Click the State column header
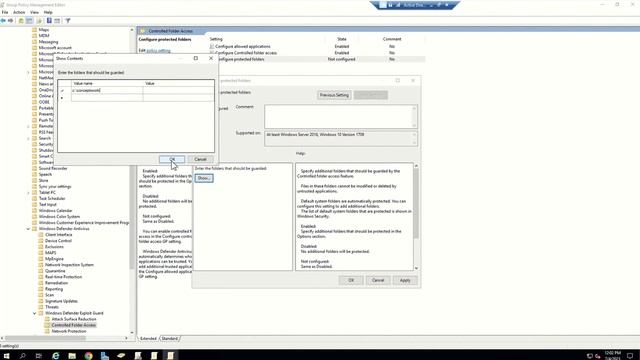 click(x=342, y=39)
